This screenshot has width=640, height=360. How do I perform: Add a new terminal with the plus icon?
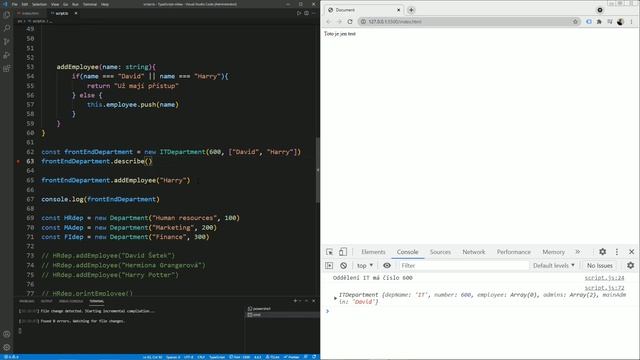click(x=295, y=301)
